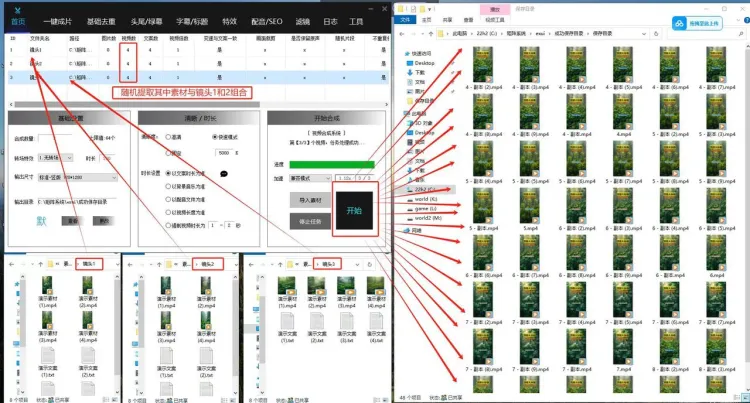
Task: Click the 合成数量 input field
Action: (x=55, y=138)
